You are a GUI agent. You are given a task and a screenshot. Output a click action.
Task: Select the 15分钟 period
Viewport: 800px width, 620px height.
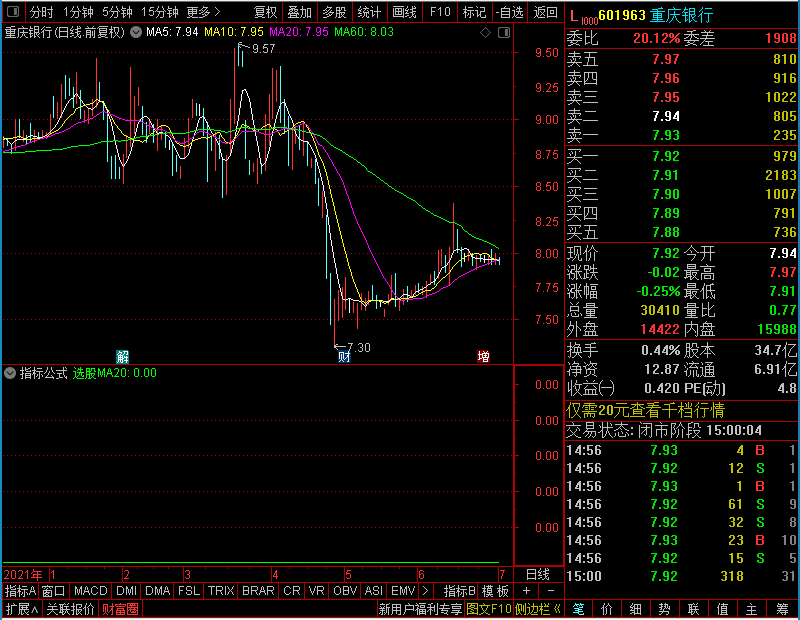click(160, 12)
